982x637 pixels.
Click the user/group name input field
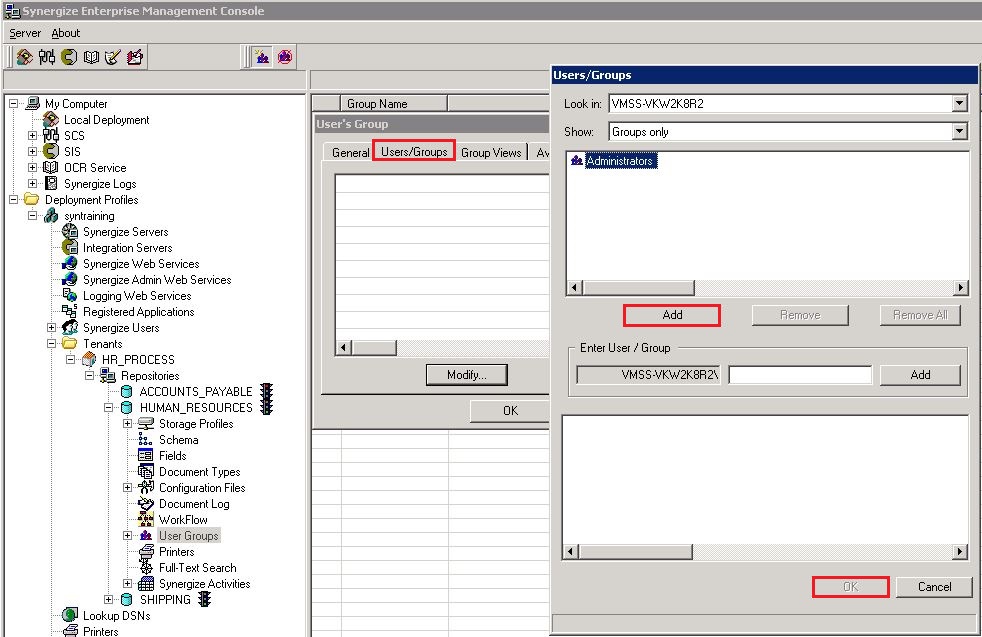[800, 375]
